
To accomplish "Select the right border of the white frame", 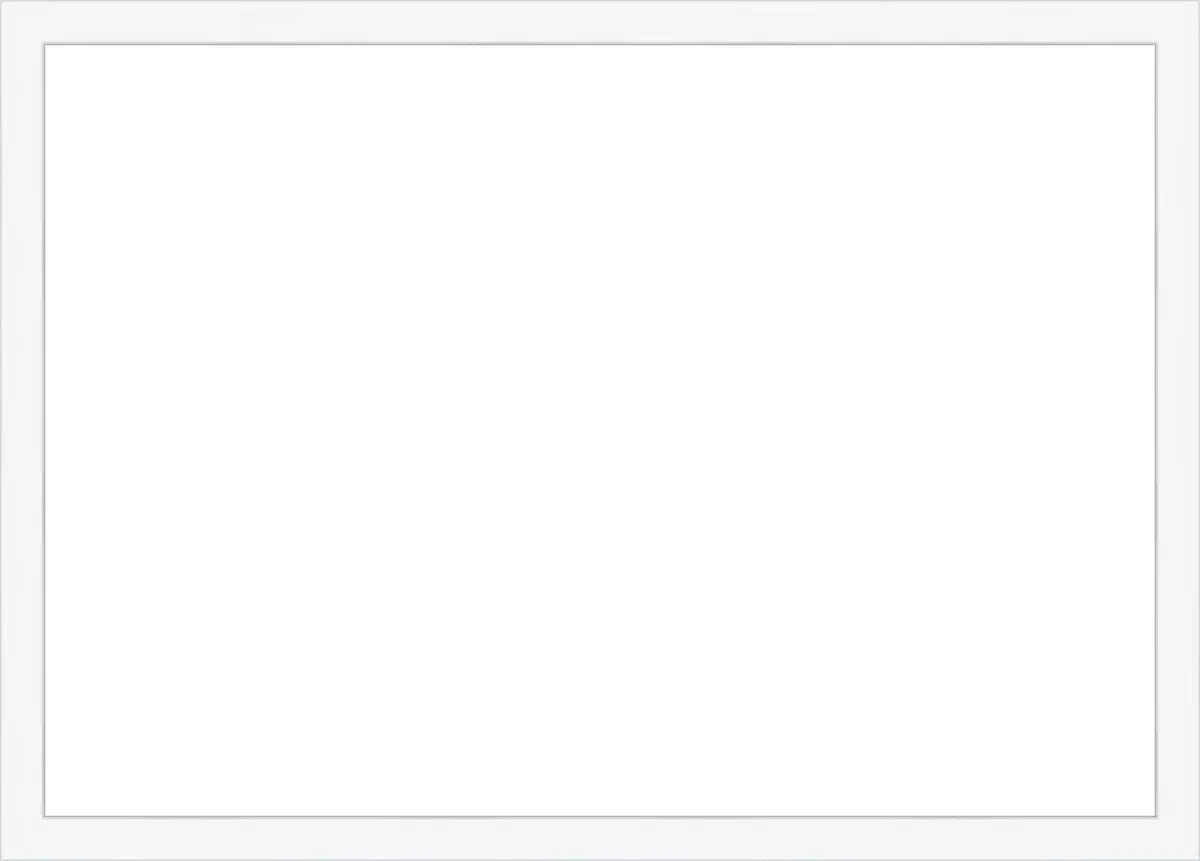I will (x=1179, y=430).
